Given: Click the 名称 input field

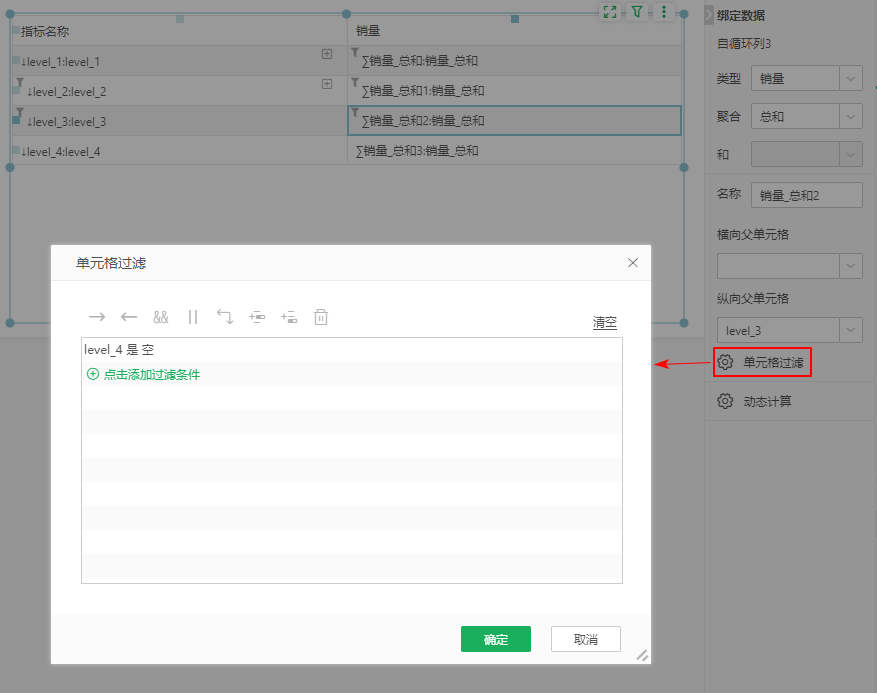Looking at the screenshot, I should (807, 195).
